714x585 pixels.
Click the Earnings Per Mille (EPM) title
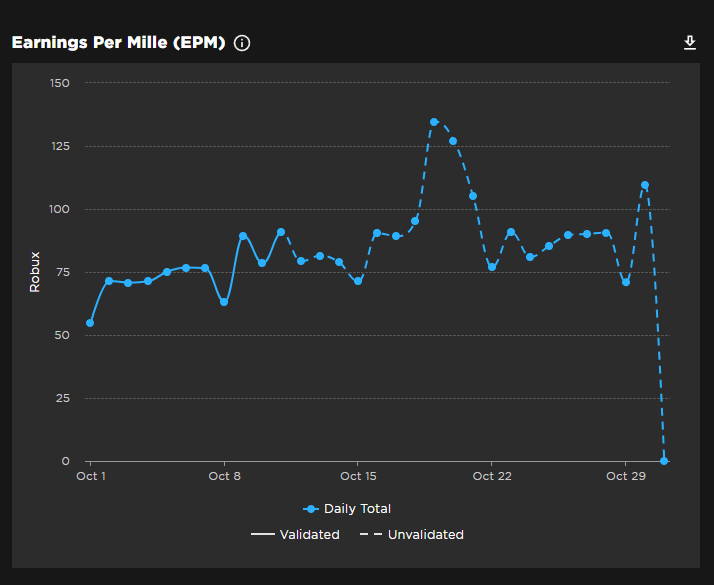tap(118, 43)
